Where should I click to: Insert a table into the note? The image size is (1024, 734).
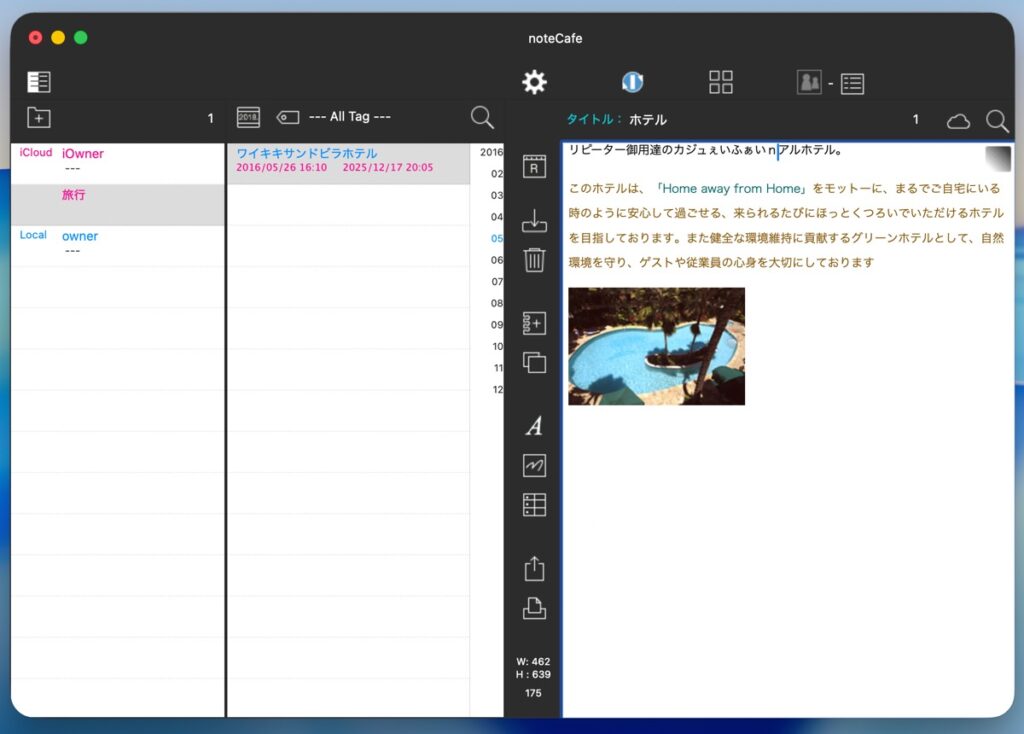click(x=535, y=505)
